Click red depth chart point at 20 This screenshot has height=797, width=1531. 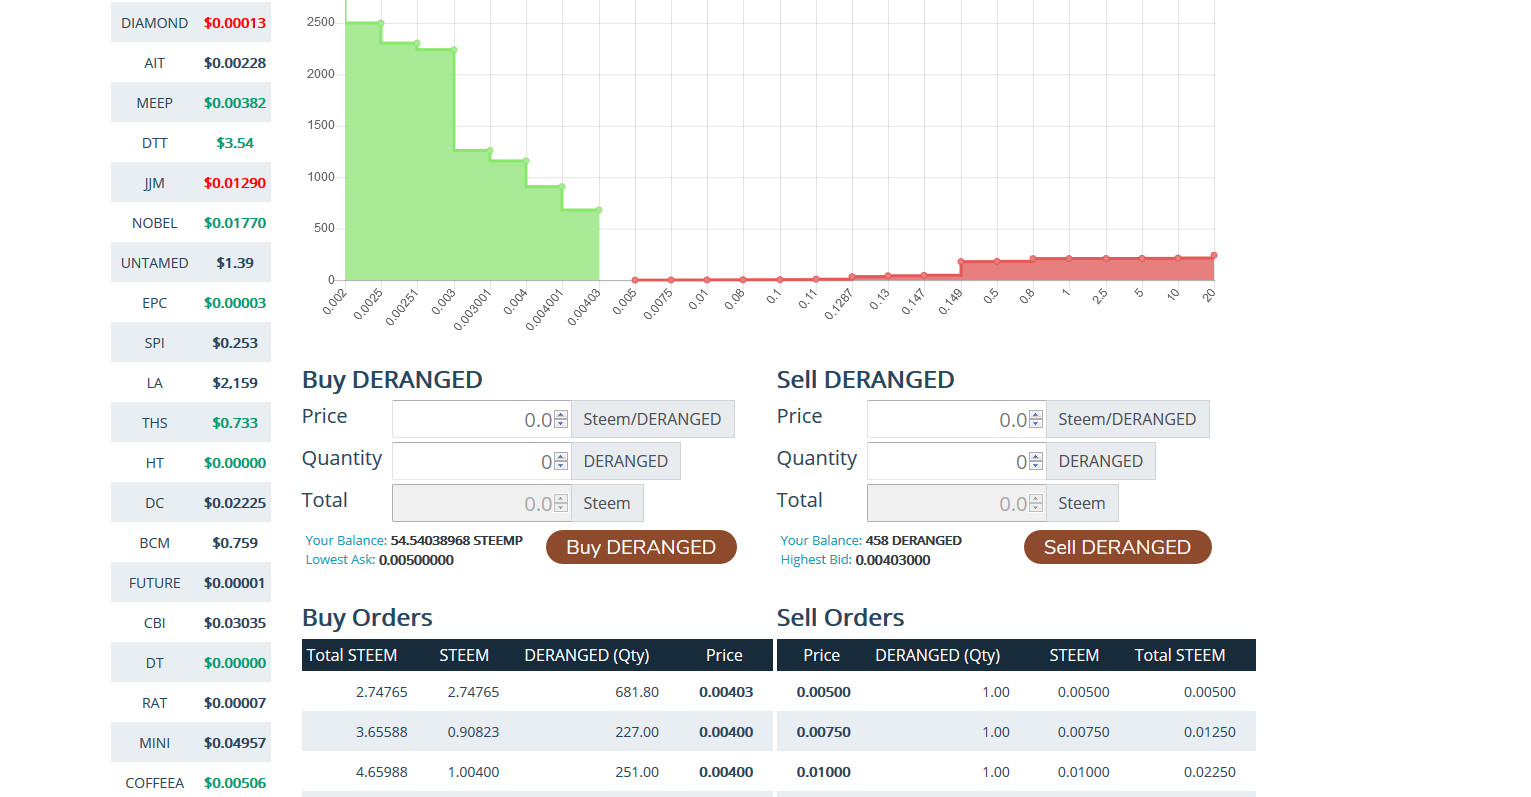(x=1214, y=256)
